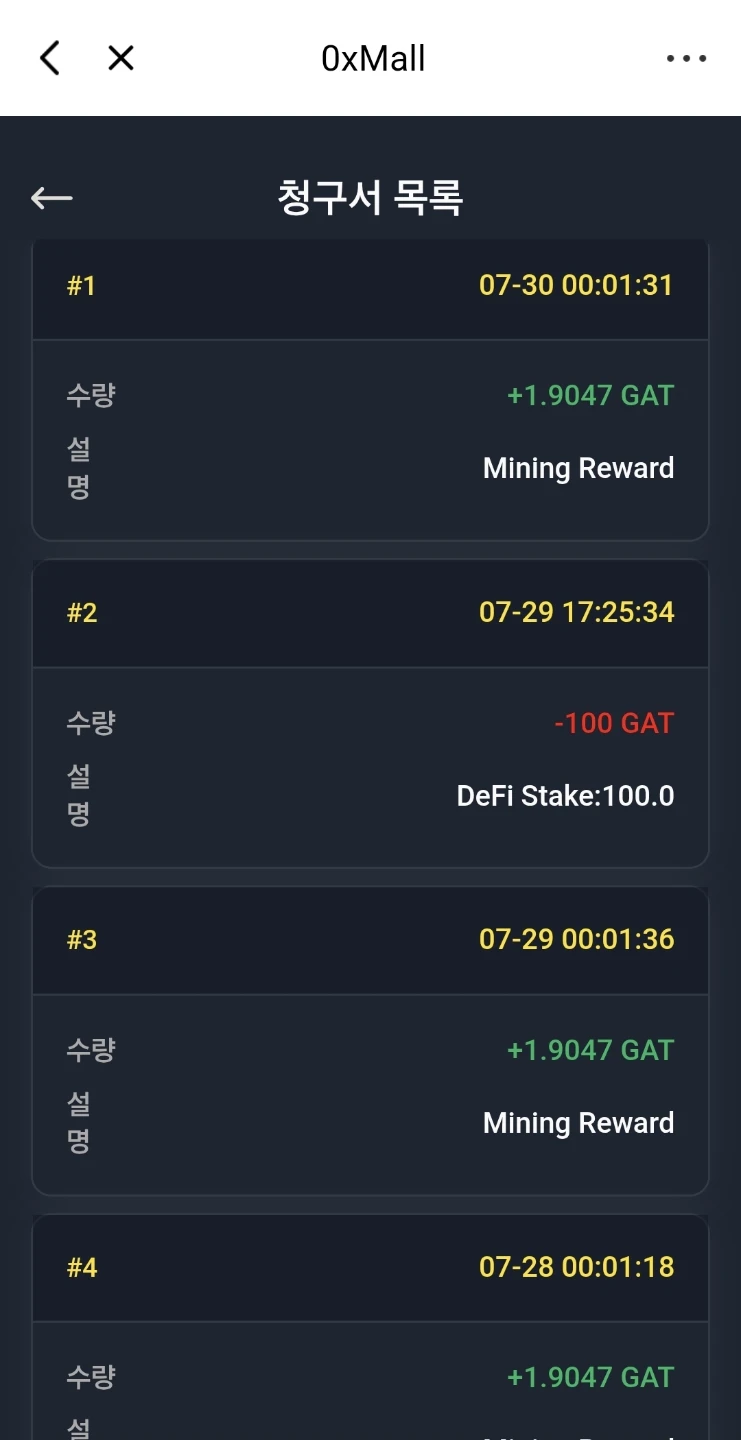
Task: Open bill entry #2 header
Action: tap(370, 613)
